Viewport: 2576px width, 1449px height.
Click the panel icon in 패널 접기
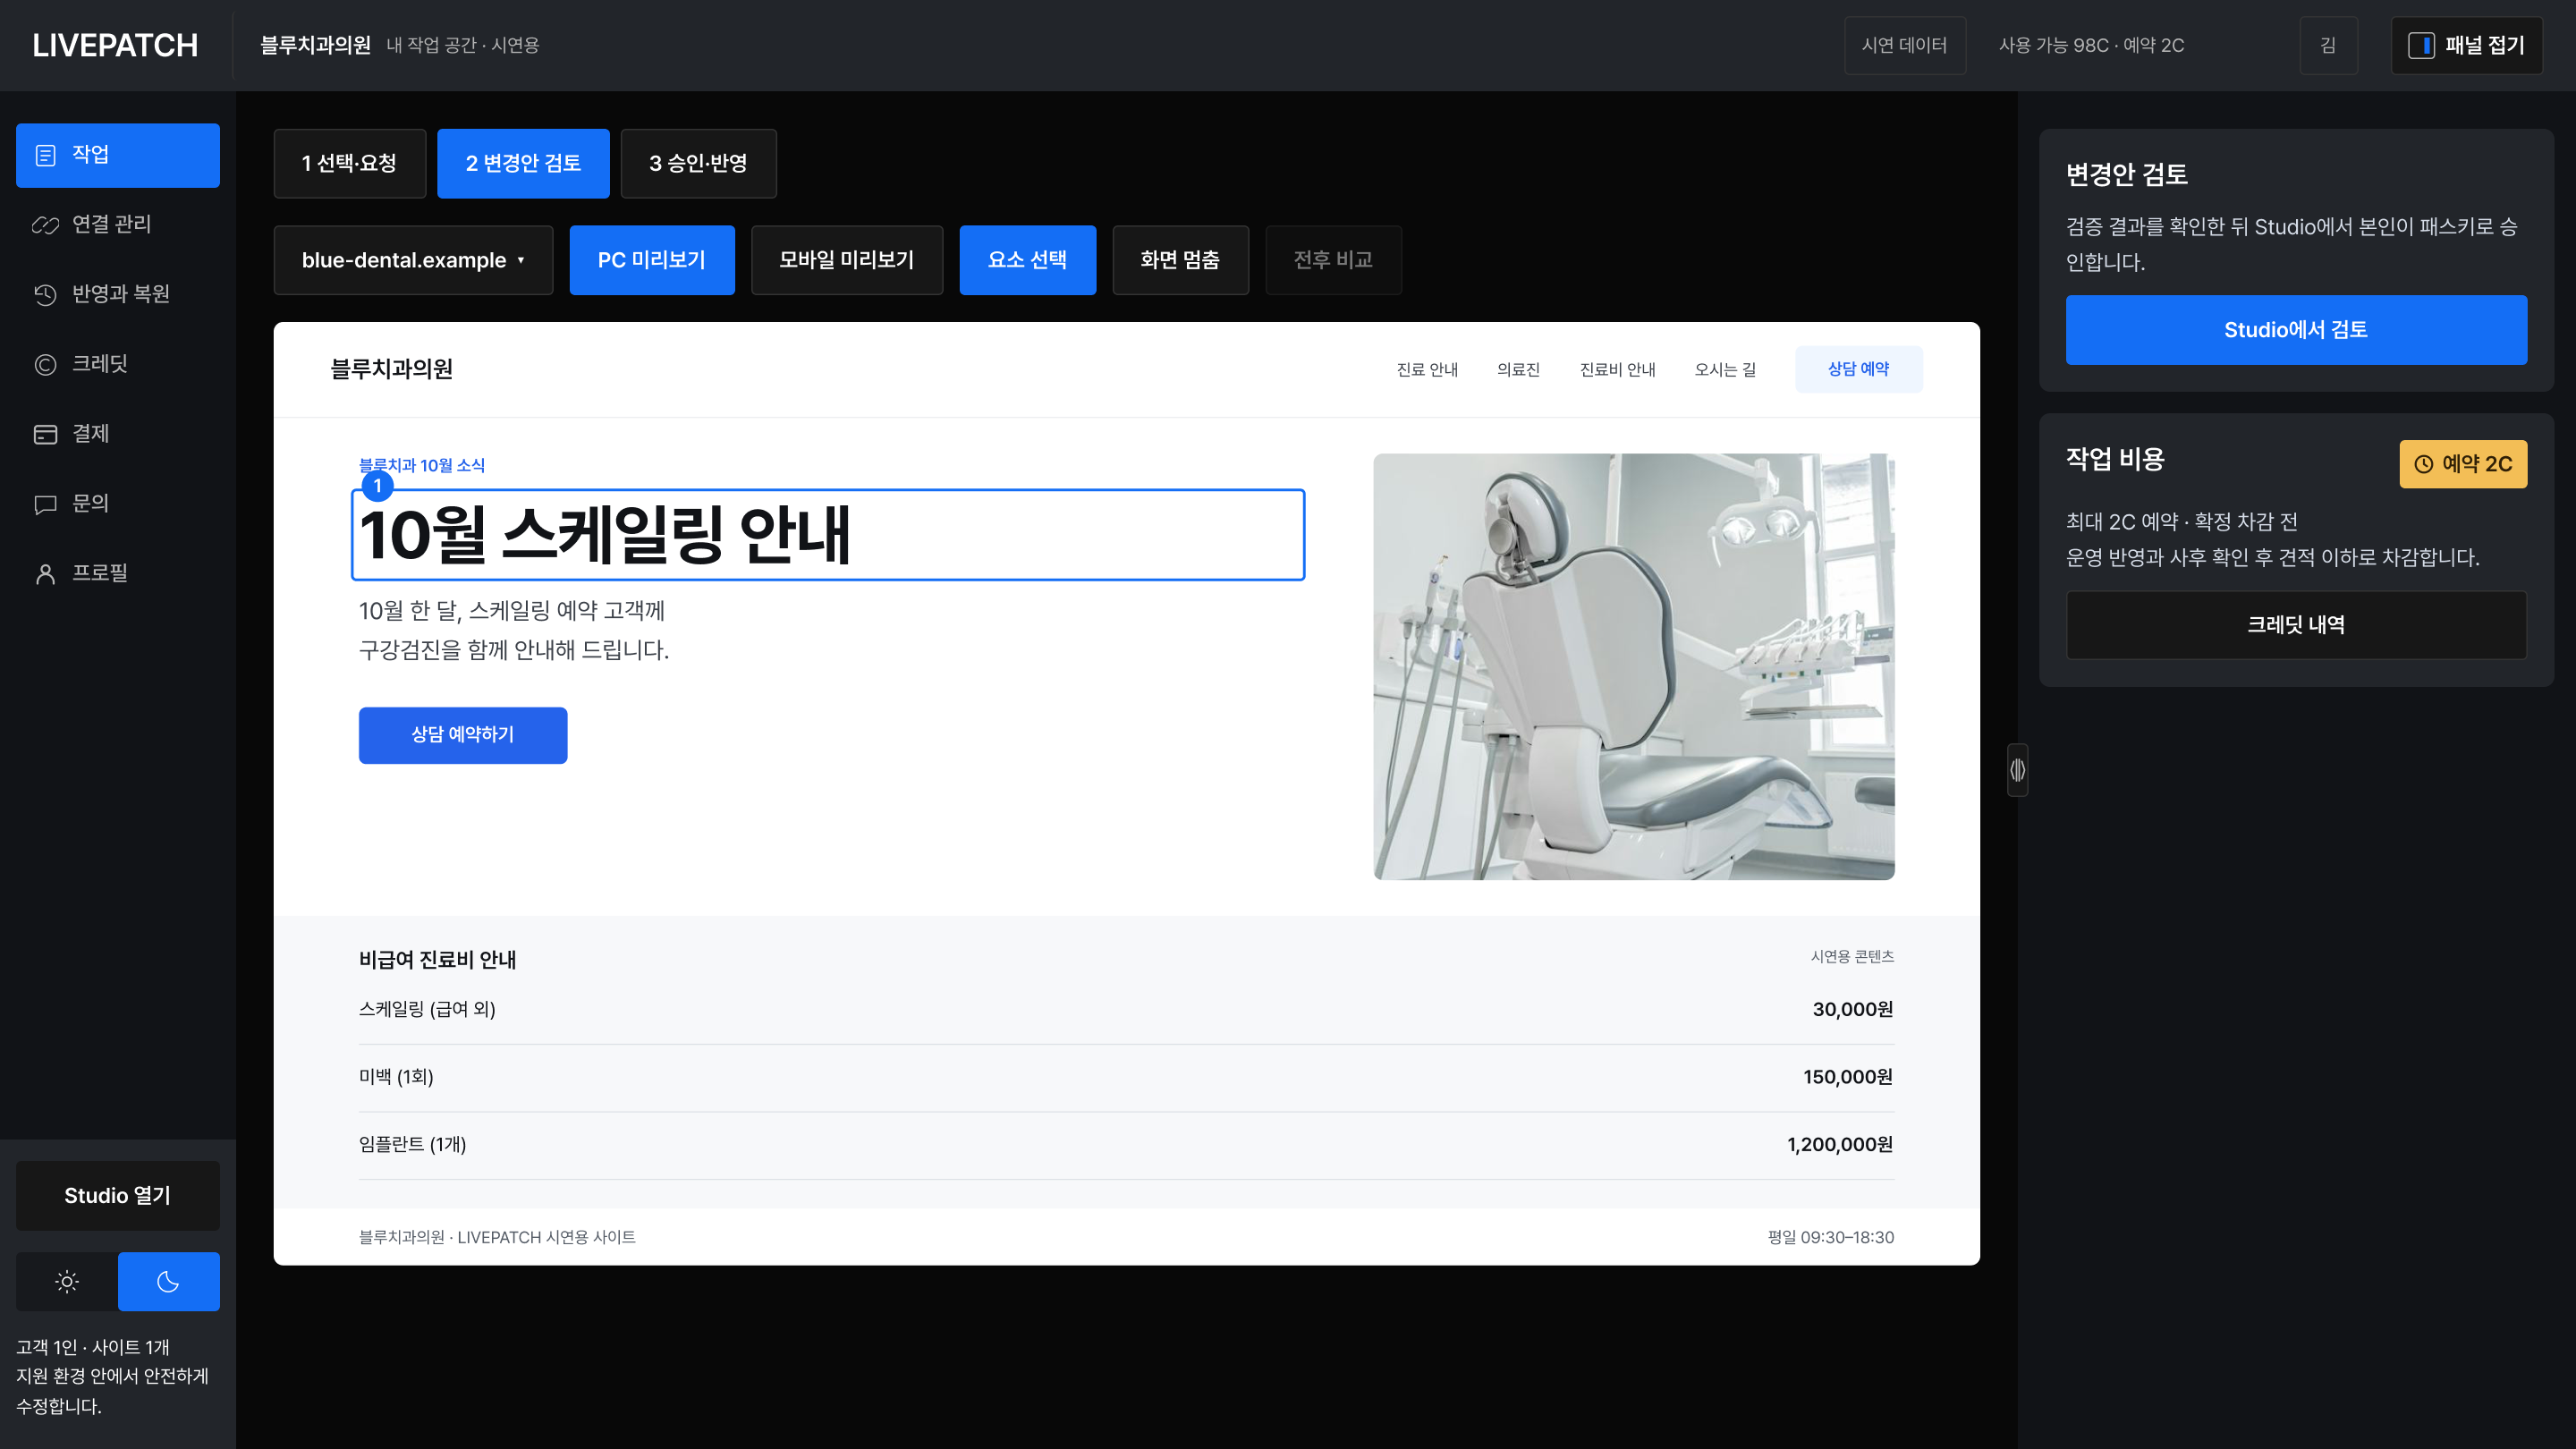[x=2421, y=45]
